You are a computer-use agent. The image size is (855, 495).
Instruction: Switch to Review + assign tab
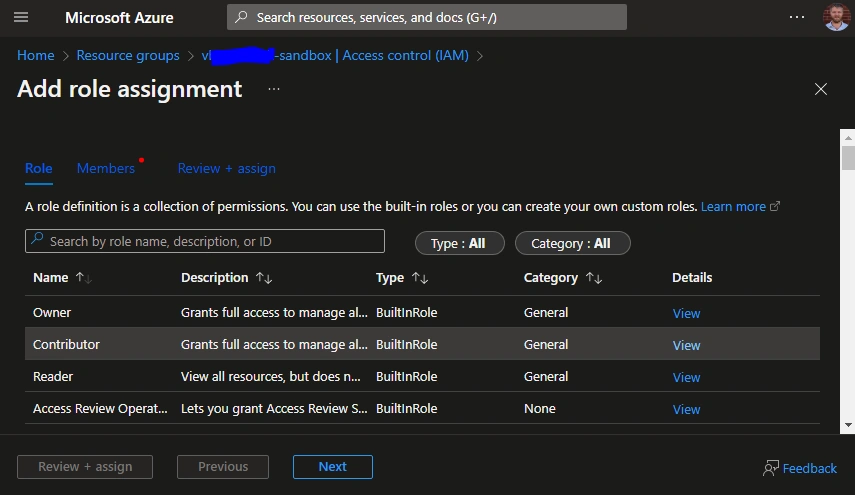click(x=226, y=168)
